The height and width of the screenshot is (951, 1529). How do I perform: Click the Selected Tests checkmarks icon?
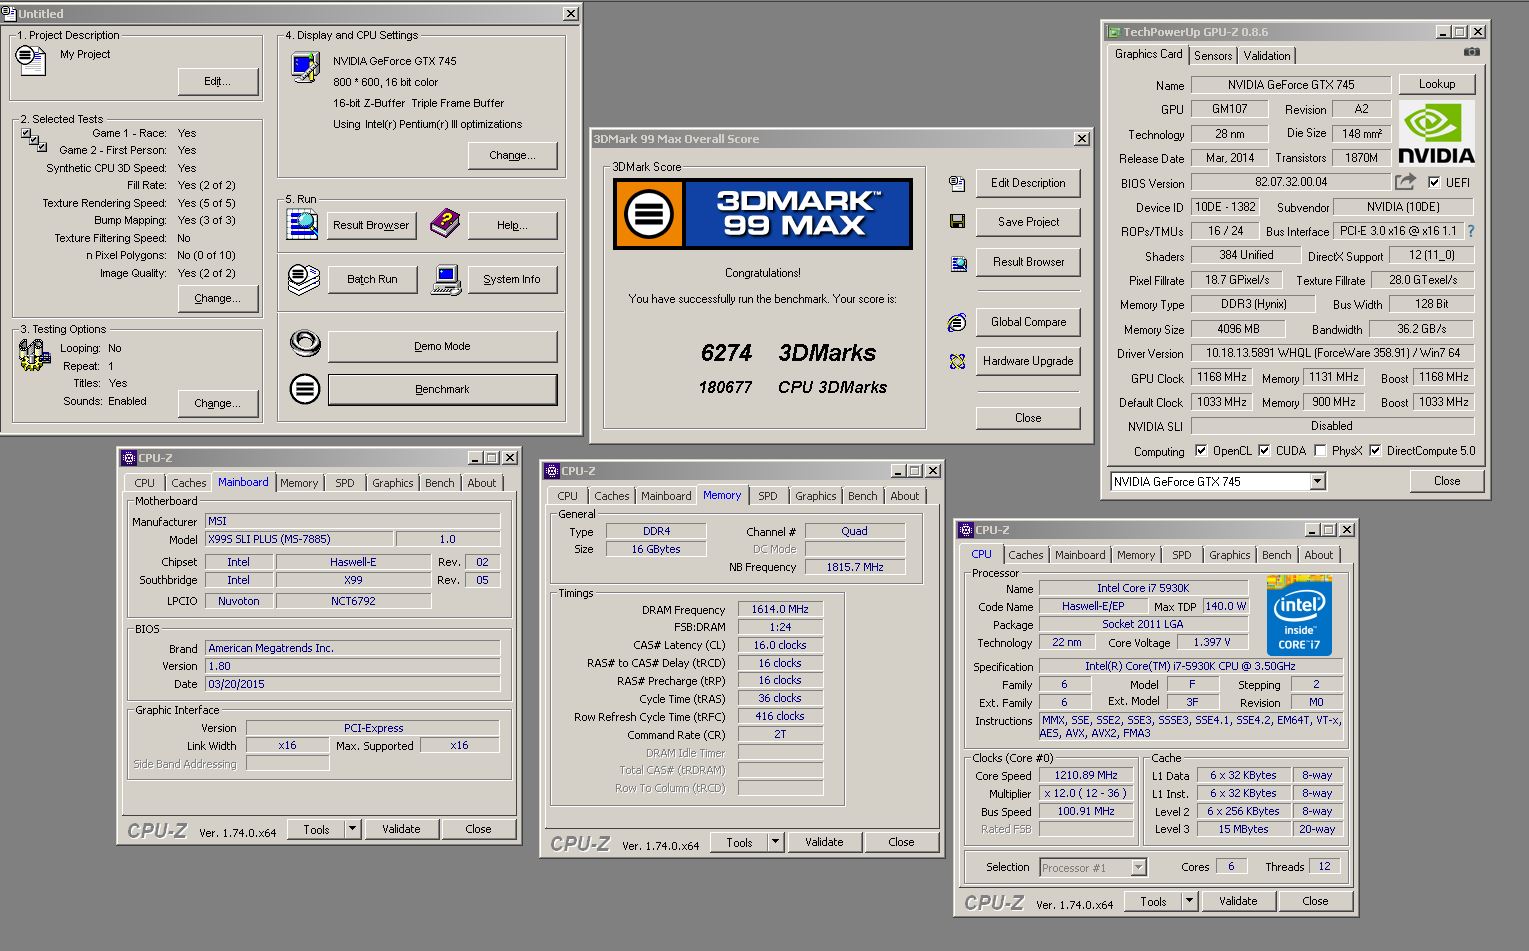33,139
